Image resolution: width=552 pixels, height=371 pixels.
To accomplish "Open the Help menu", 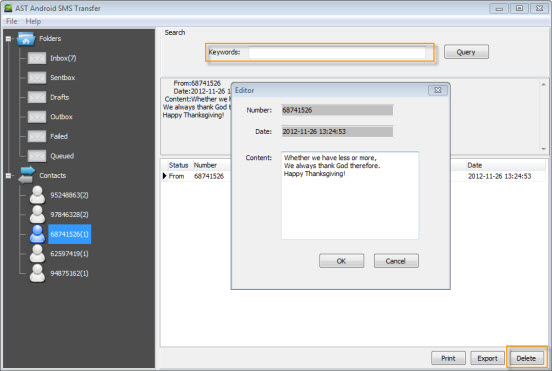I will pos(33,21).
